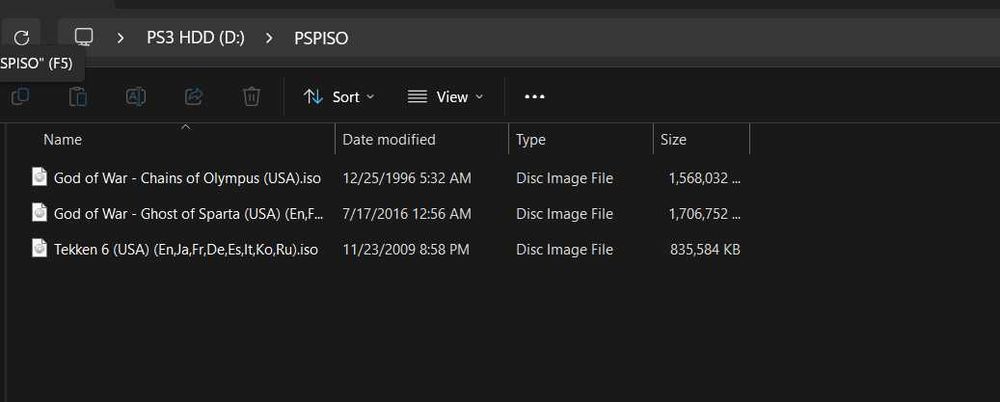Sort by Type column header
Image resolution: width=1000 pixels, height=402 pixels.
[531, 139]
